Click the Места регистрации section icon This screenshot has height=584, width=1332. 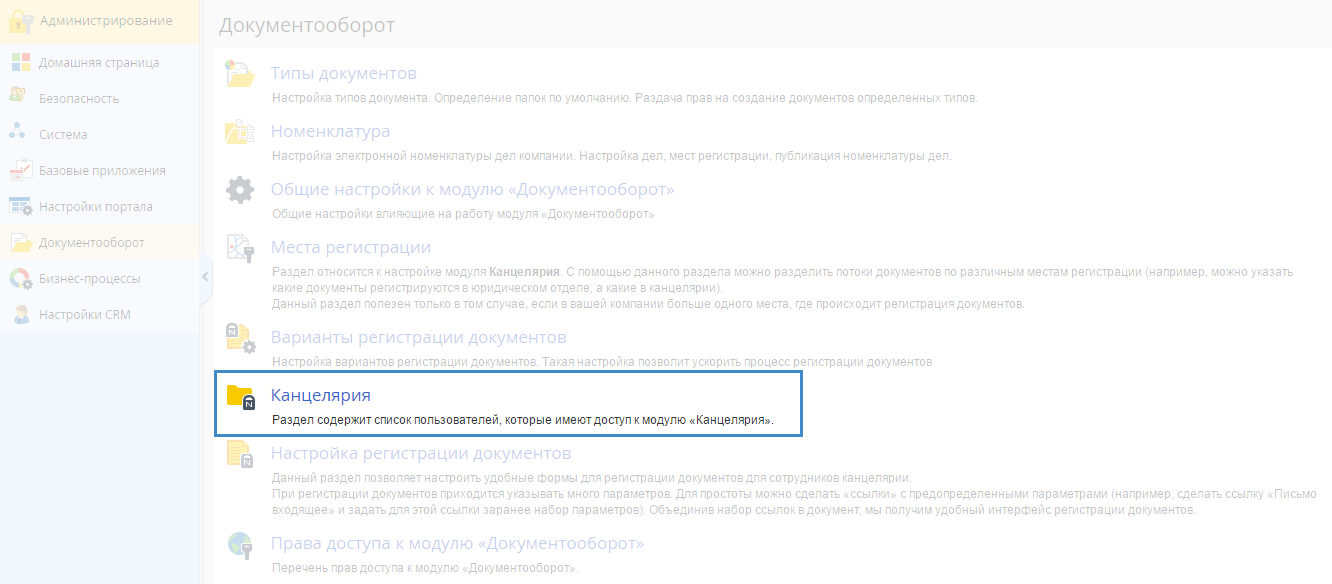[x=240, y=248]
